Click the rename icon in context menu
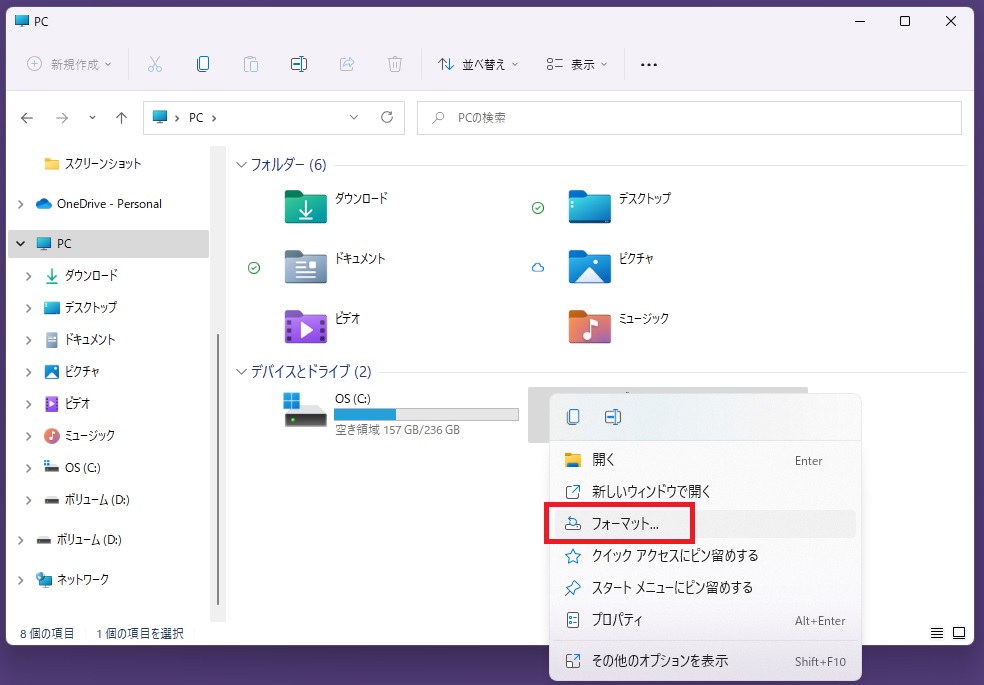984x685 pixels. [x=613, y=417]
